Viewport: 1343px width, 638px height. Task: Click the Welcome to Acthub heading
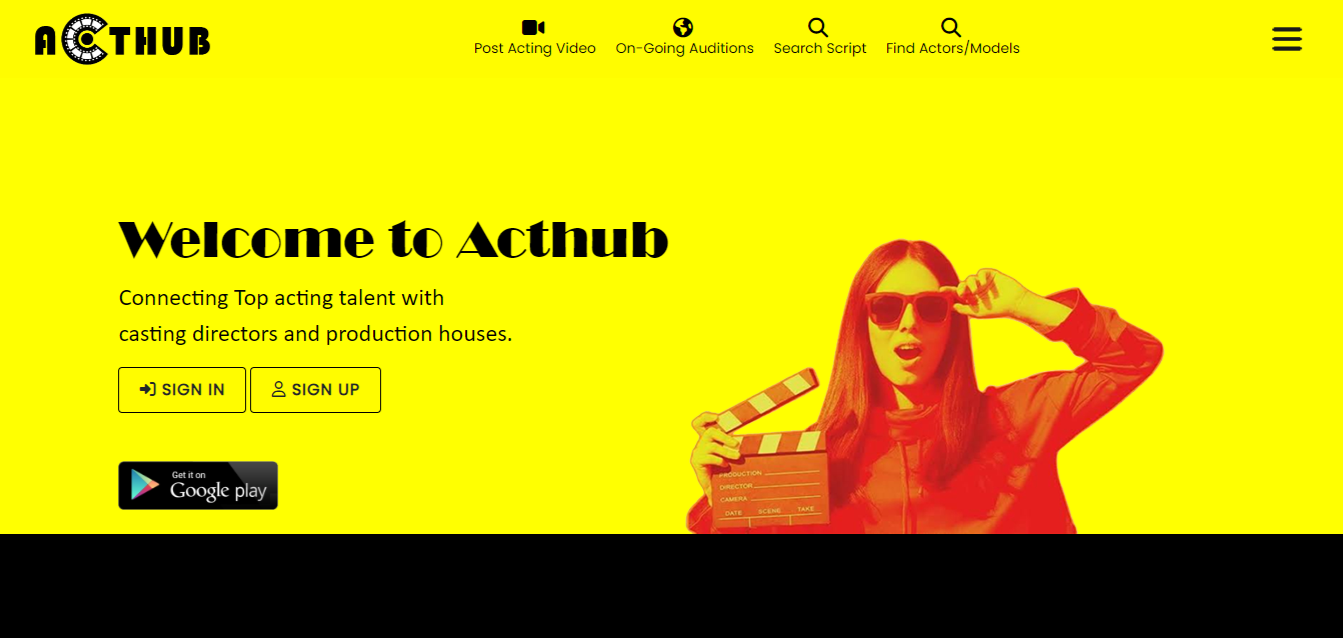[393, 240]
